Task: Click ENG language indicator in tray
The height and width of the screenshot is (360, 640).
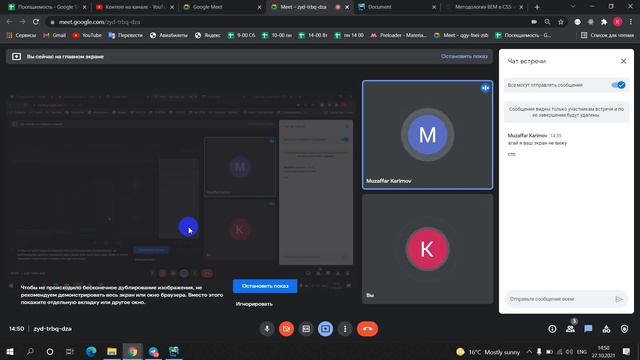Action: coord(582,352)
